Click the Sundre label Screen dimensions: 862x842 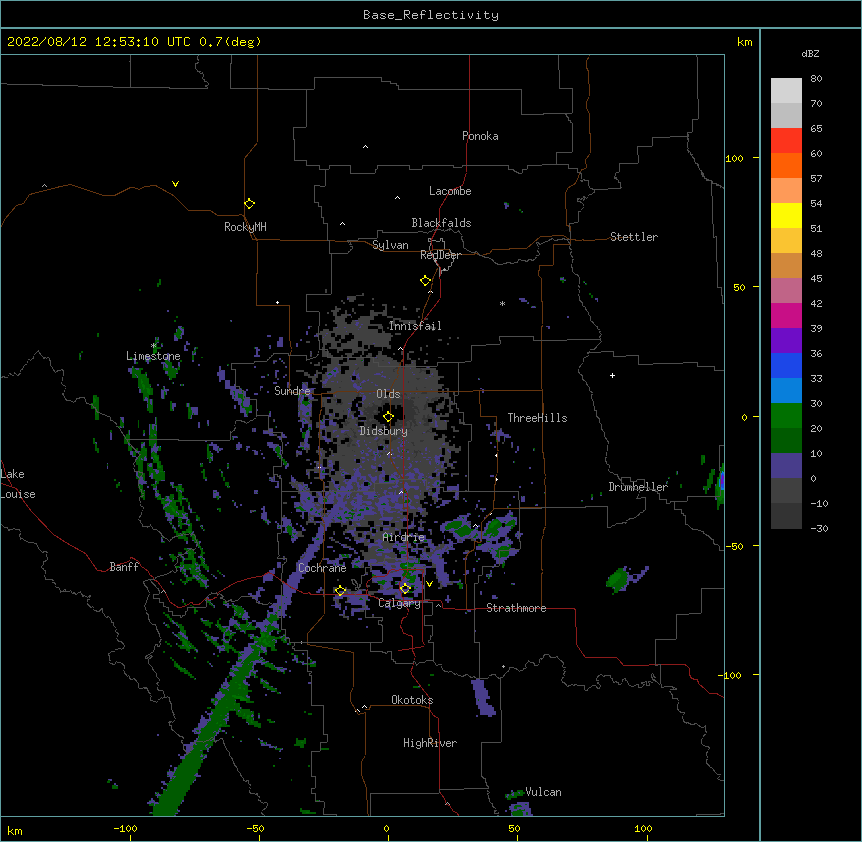coord(292,391)
